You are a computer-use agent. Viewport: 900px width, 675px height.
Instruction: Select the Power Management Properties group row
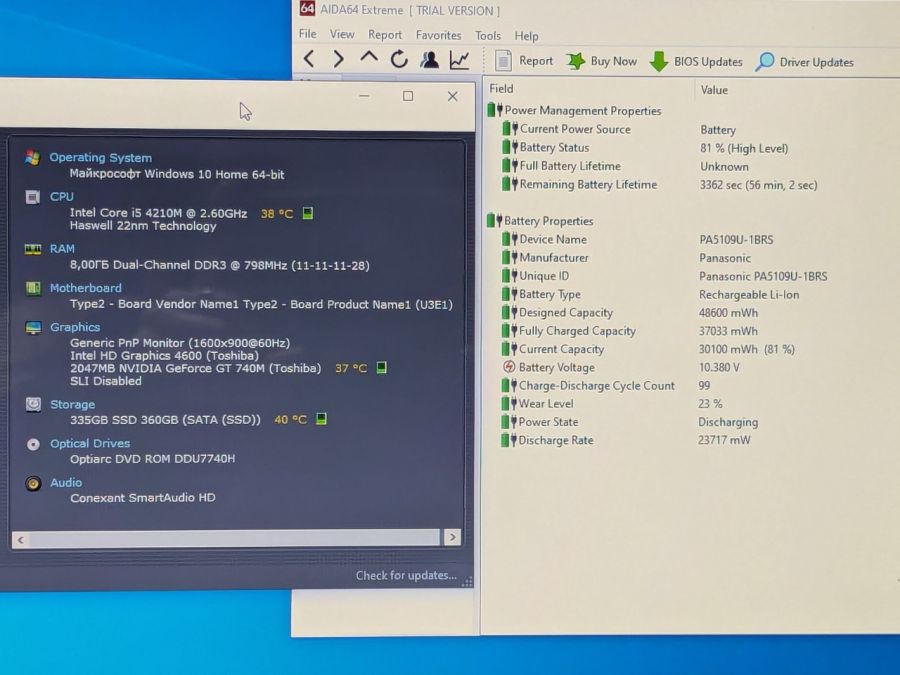575,110
